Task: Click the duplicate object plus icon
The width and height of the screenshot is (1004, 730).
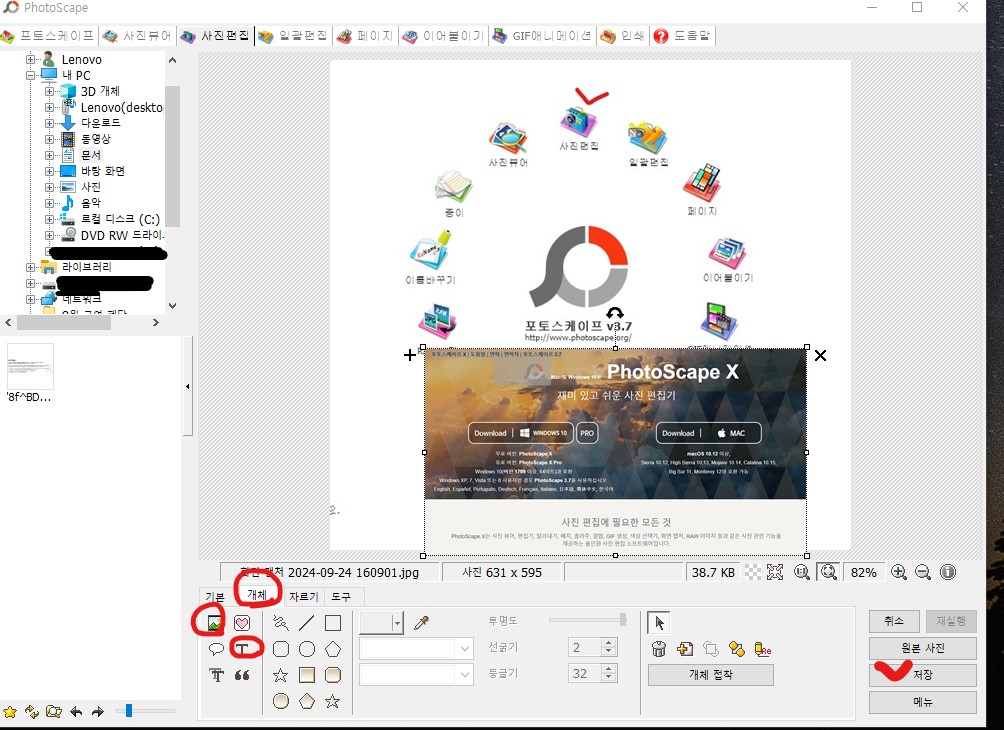Action: (x=684, y=649)
